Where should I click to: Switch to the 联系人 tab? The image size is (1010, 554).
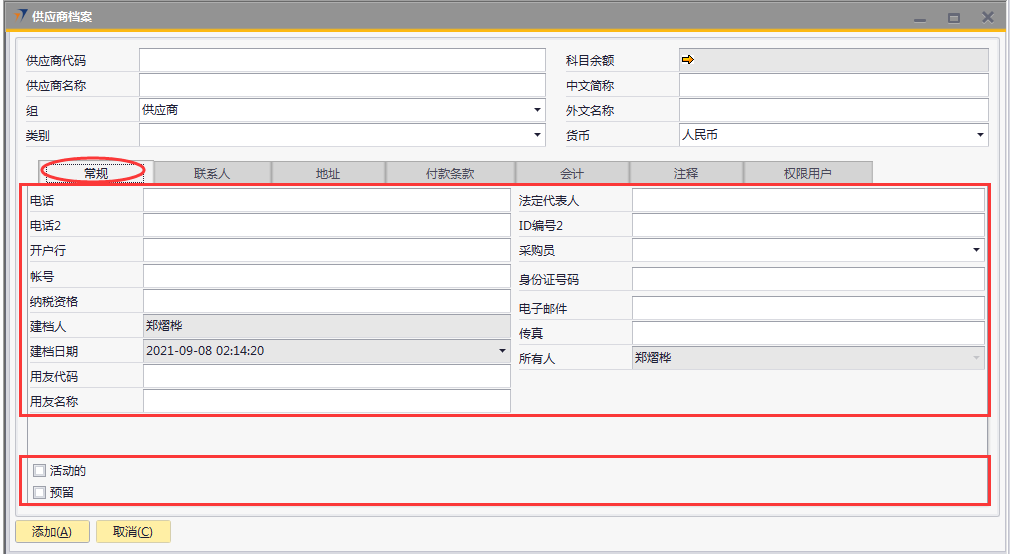[212, 173]
